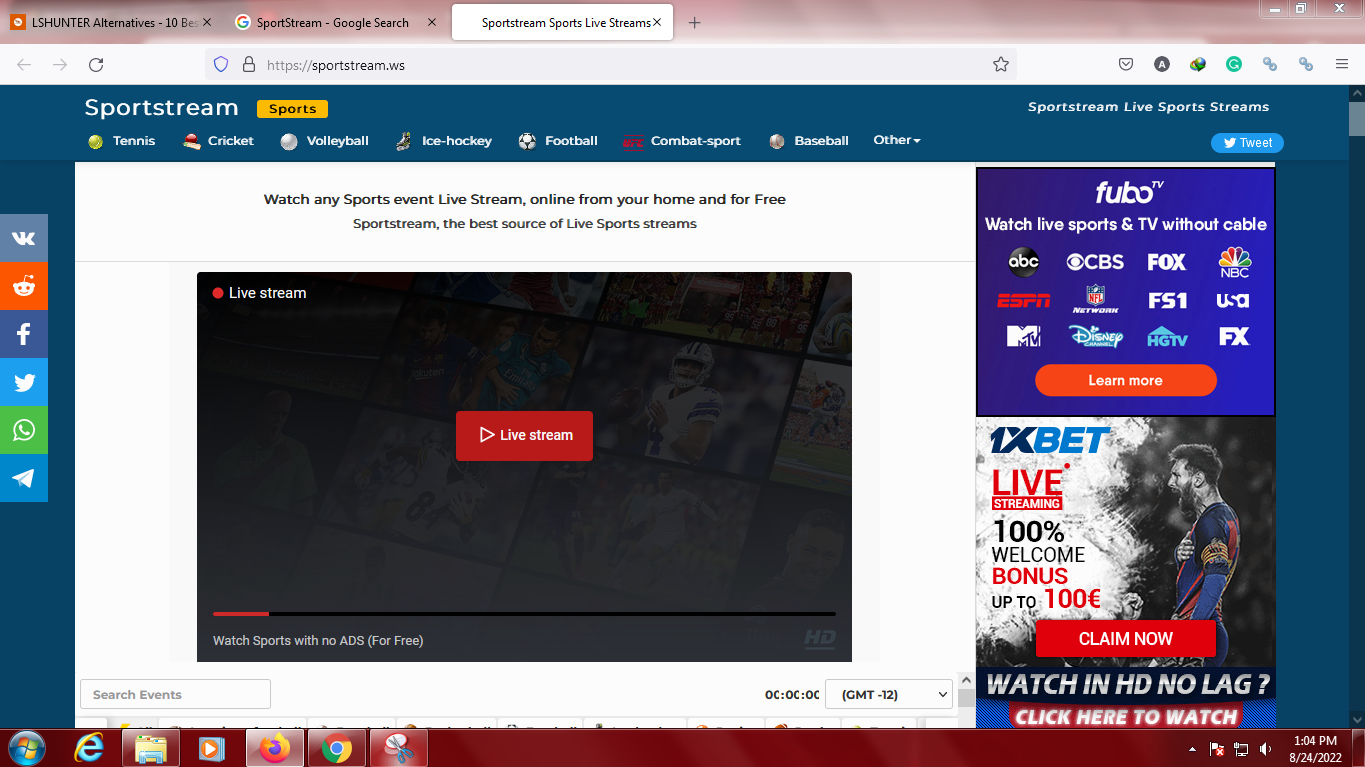This screenshot has width=1365, height=767.
Task: Open Internet Download Manager extension icon
Action: tap(1198, 64)
